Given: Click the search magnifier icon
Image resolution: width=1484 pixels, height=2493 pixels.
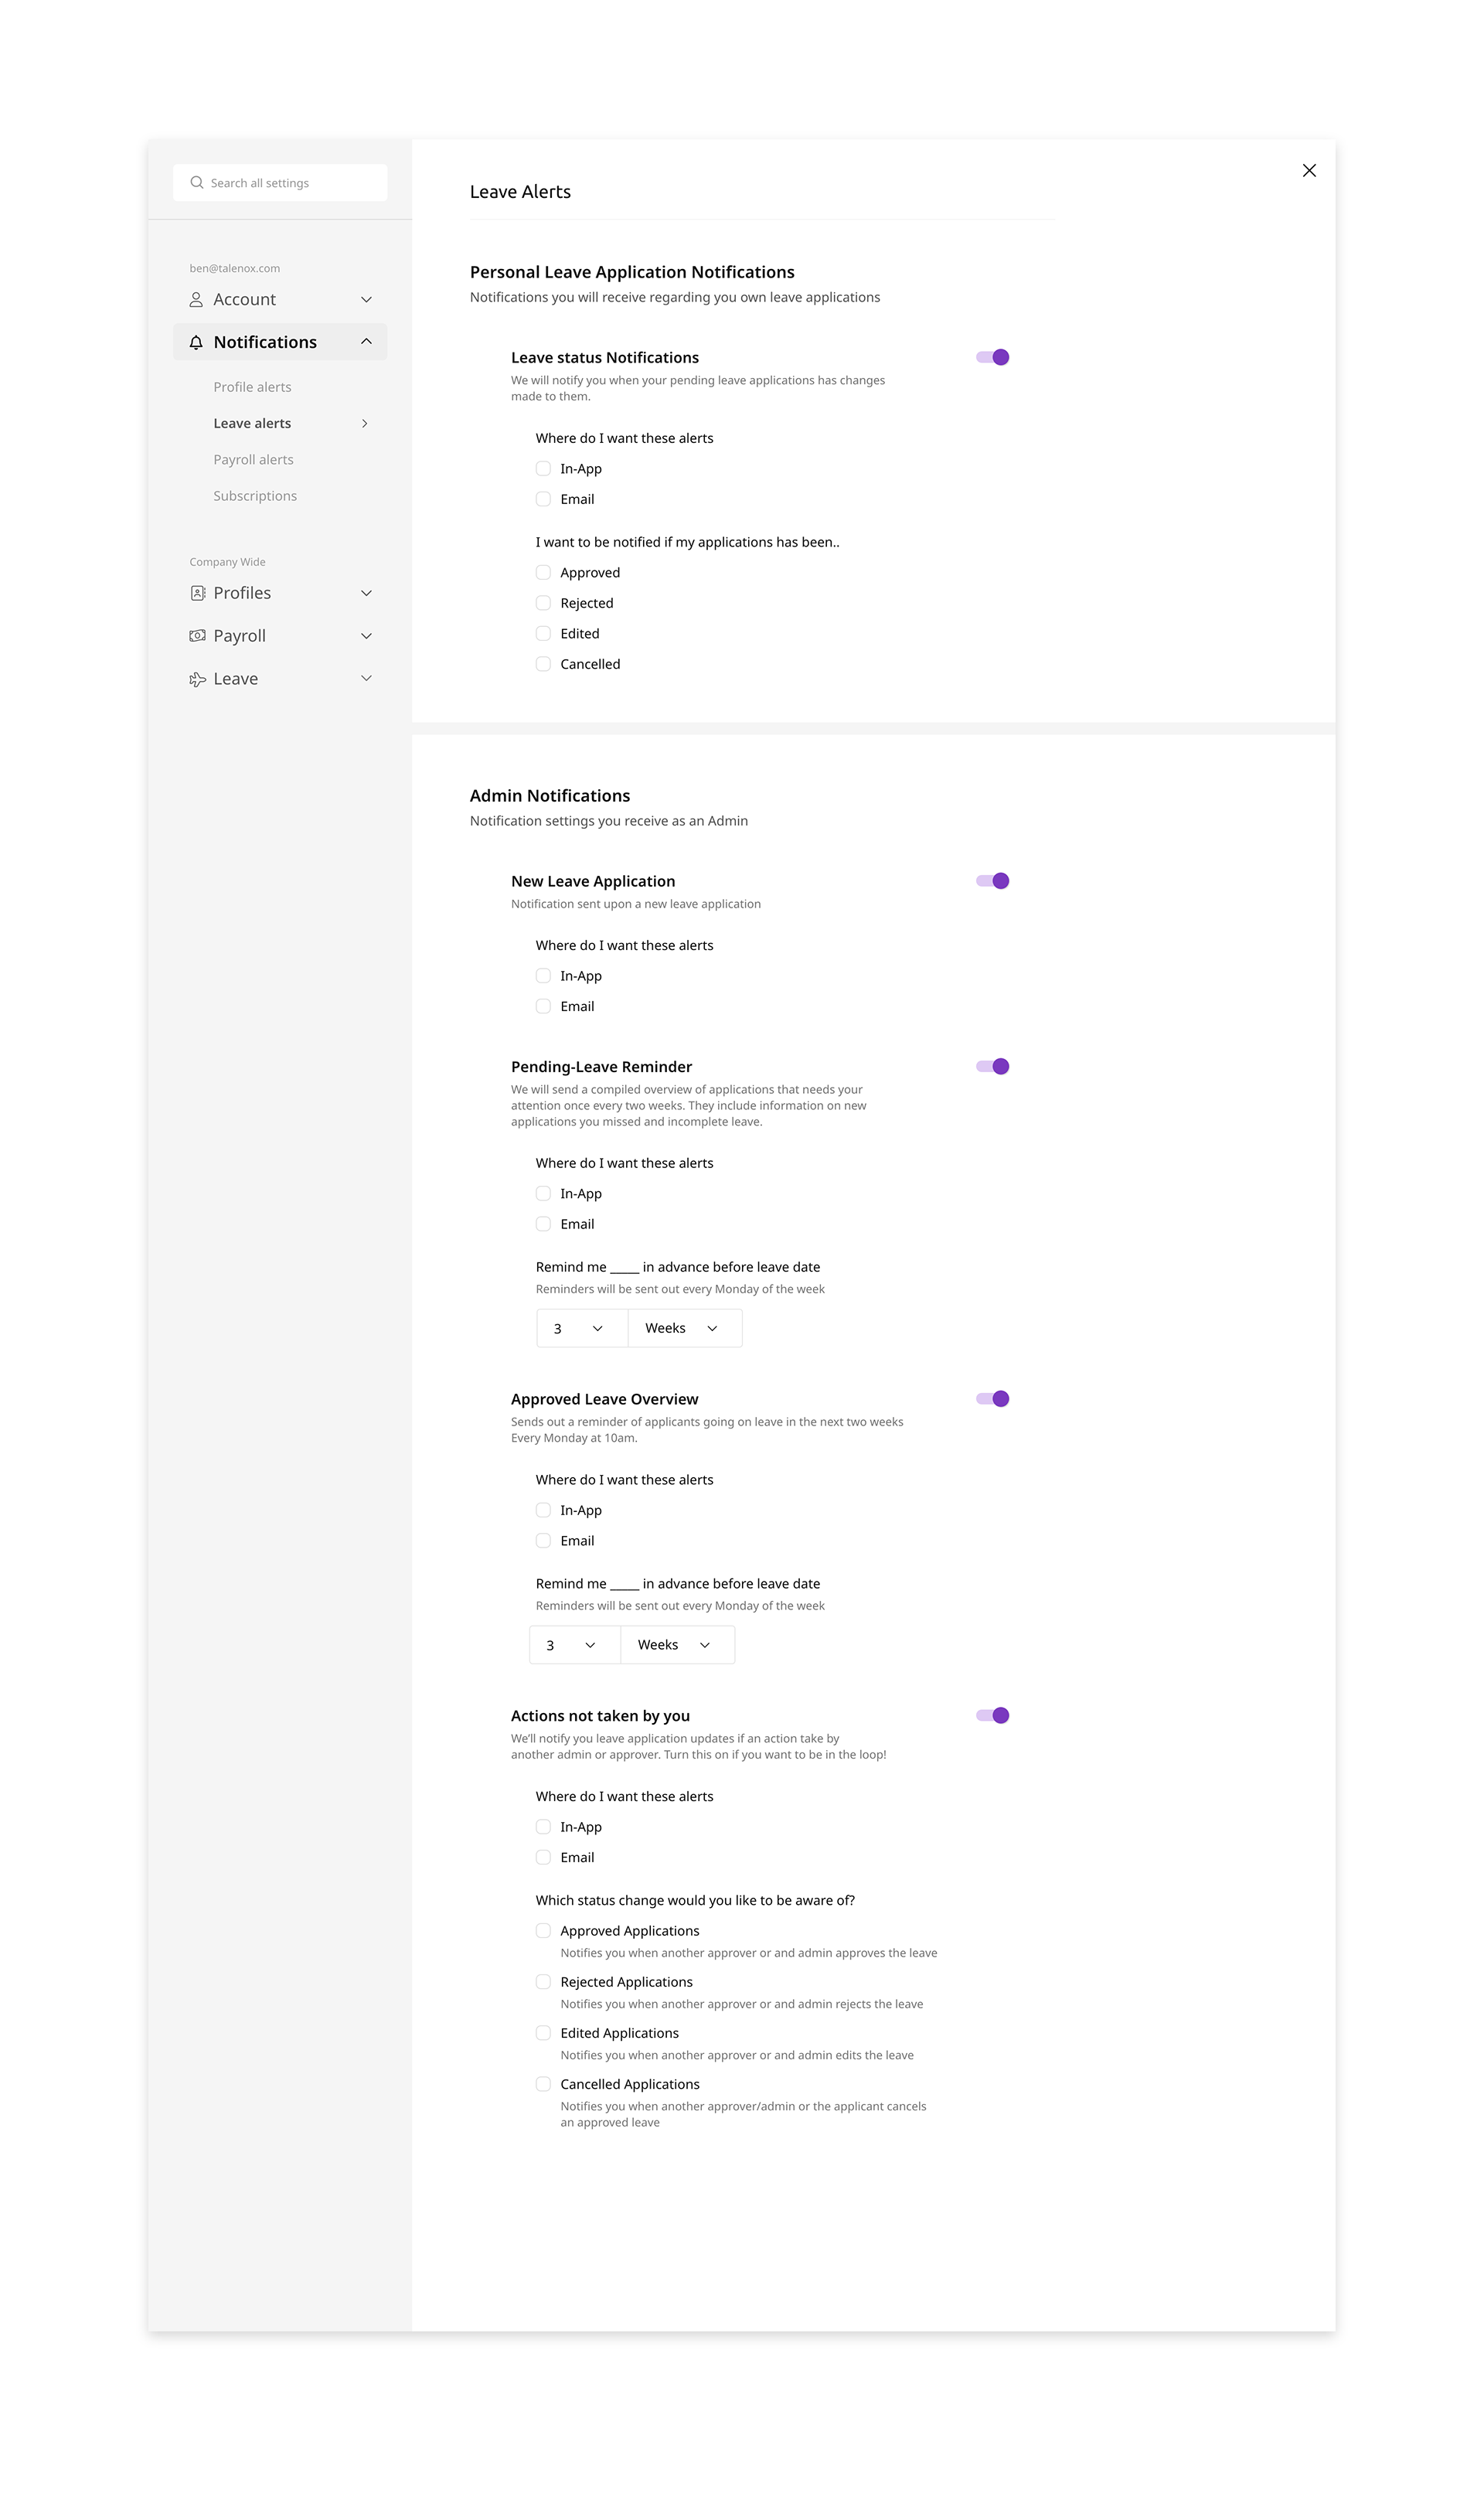Looking at the screenshot, I should coord(197,183).
